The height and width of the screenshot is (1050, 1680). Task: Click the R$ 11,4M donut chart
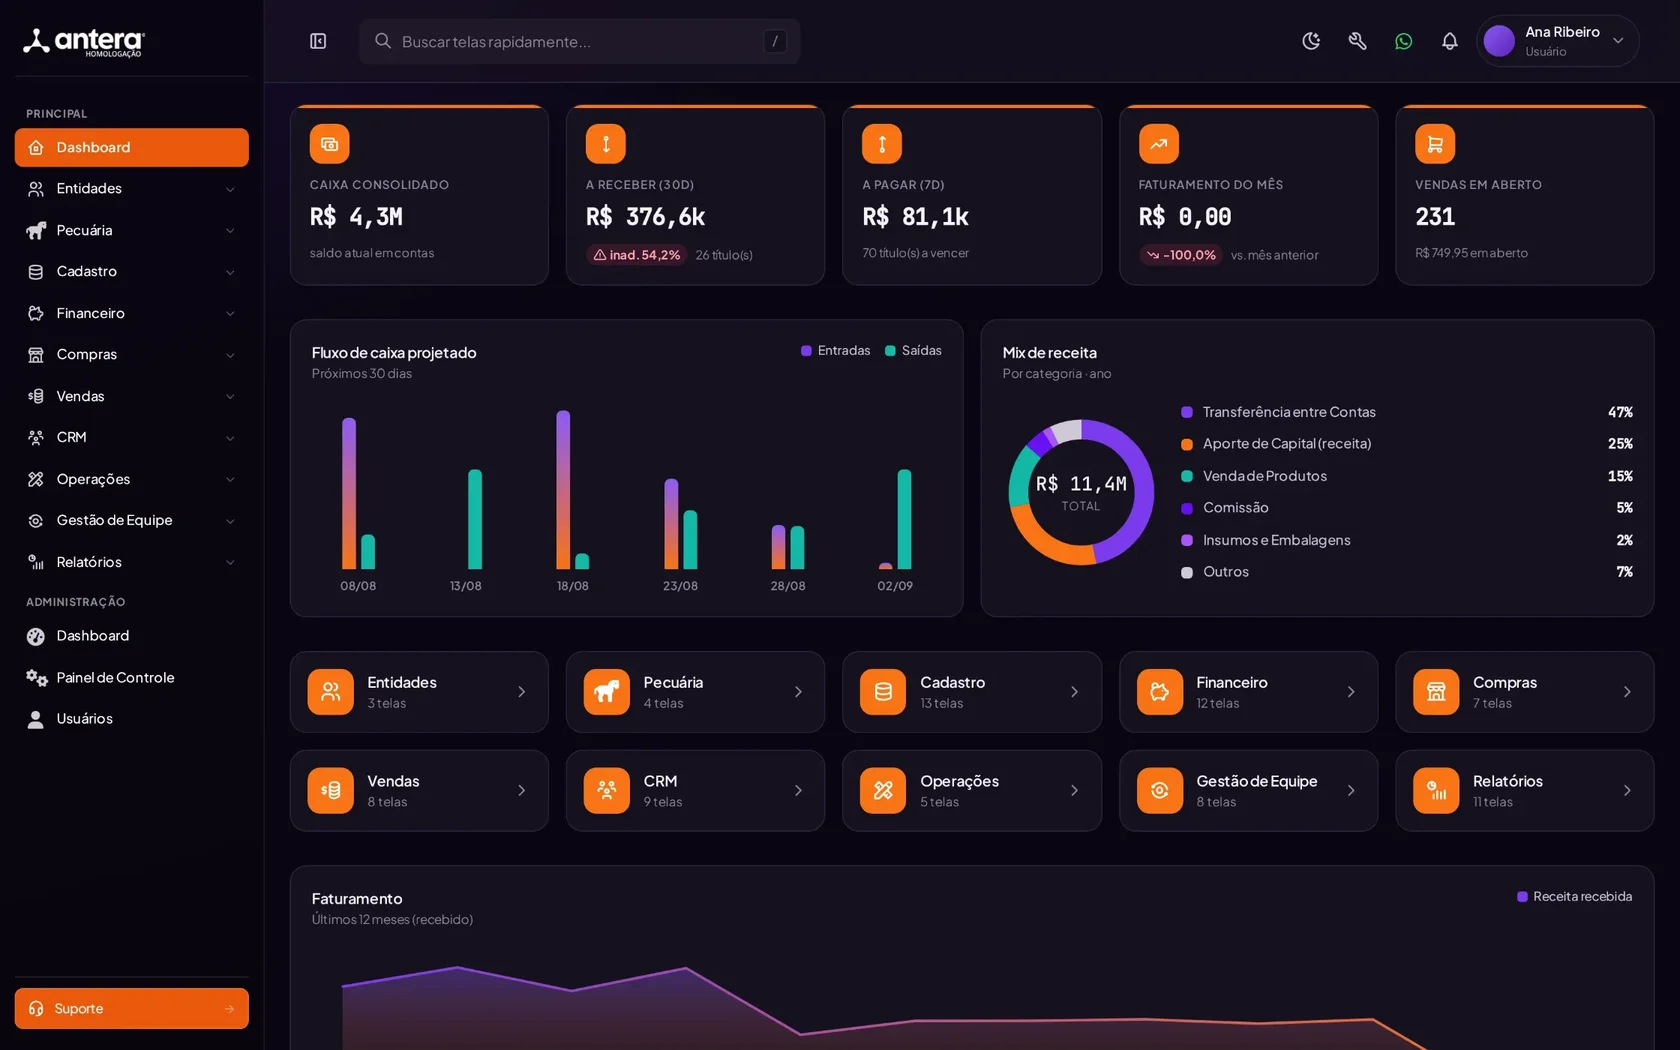(x=1081, y=492)
